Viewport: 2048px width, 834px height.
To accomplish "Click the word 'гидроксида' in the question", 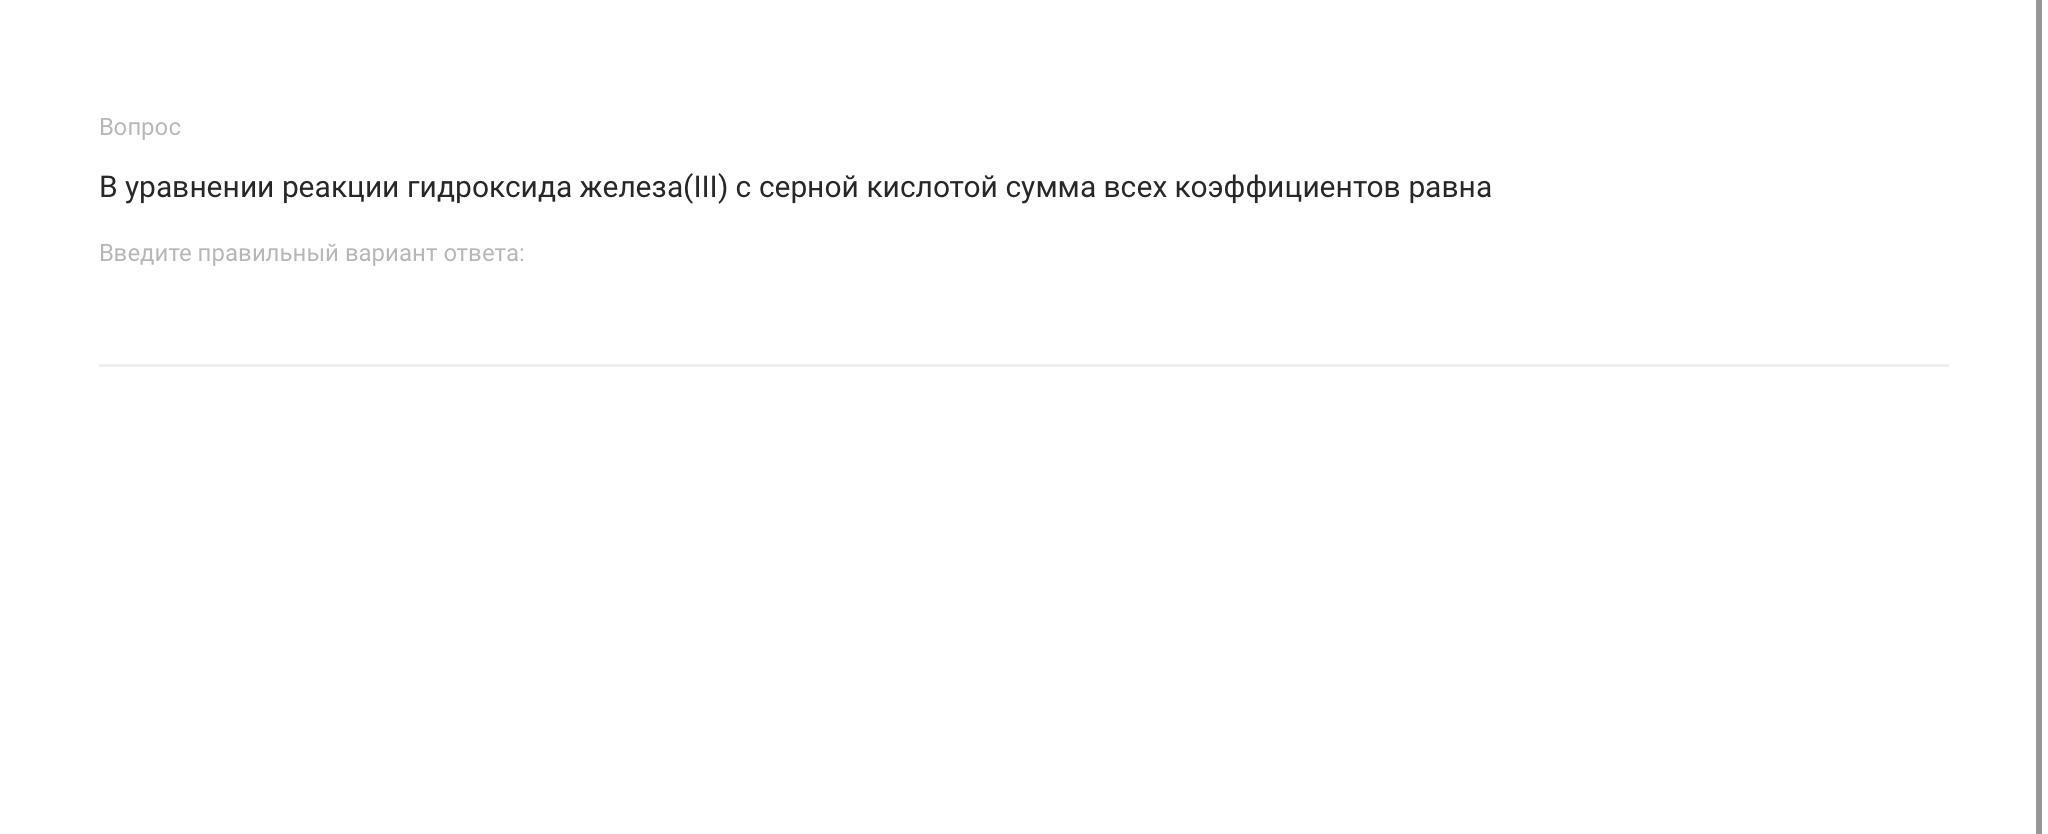I will point(489,187).
